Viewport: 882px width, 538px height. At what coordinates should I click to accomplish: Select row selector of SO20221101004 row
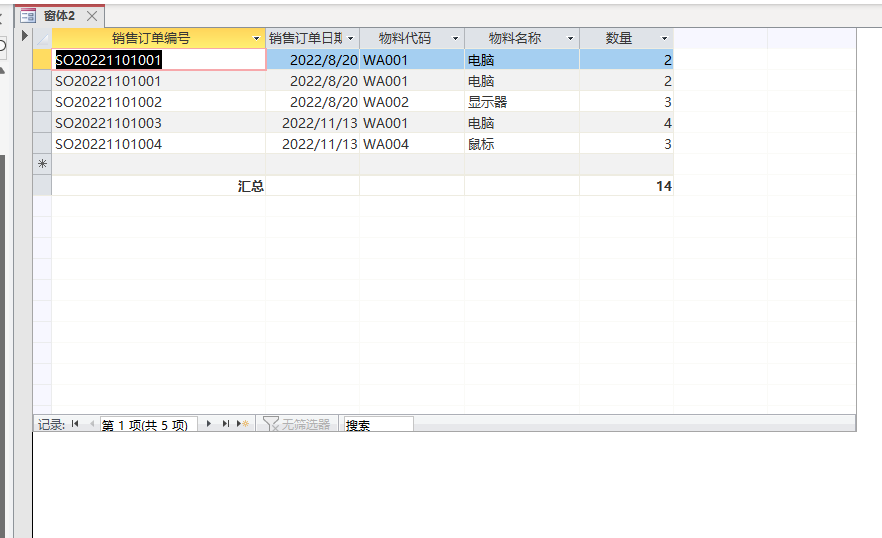42,144
